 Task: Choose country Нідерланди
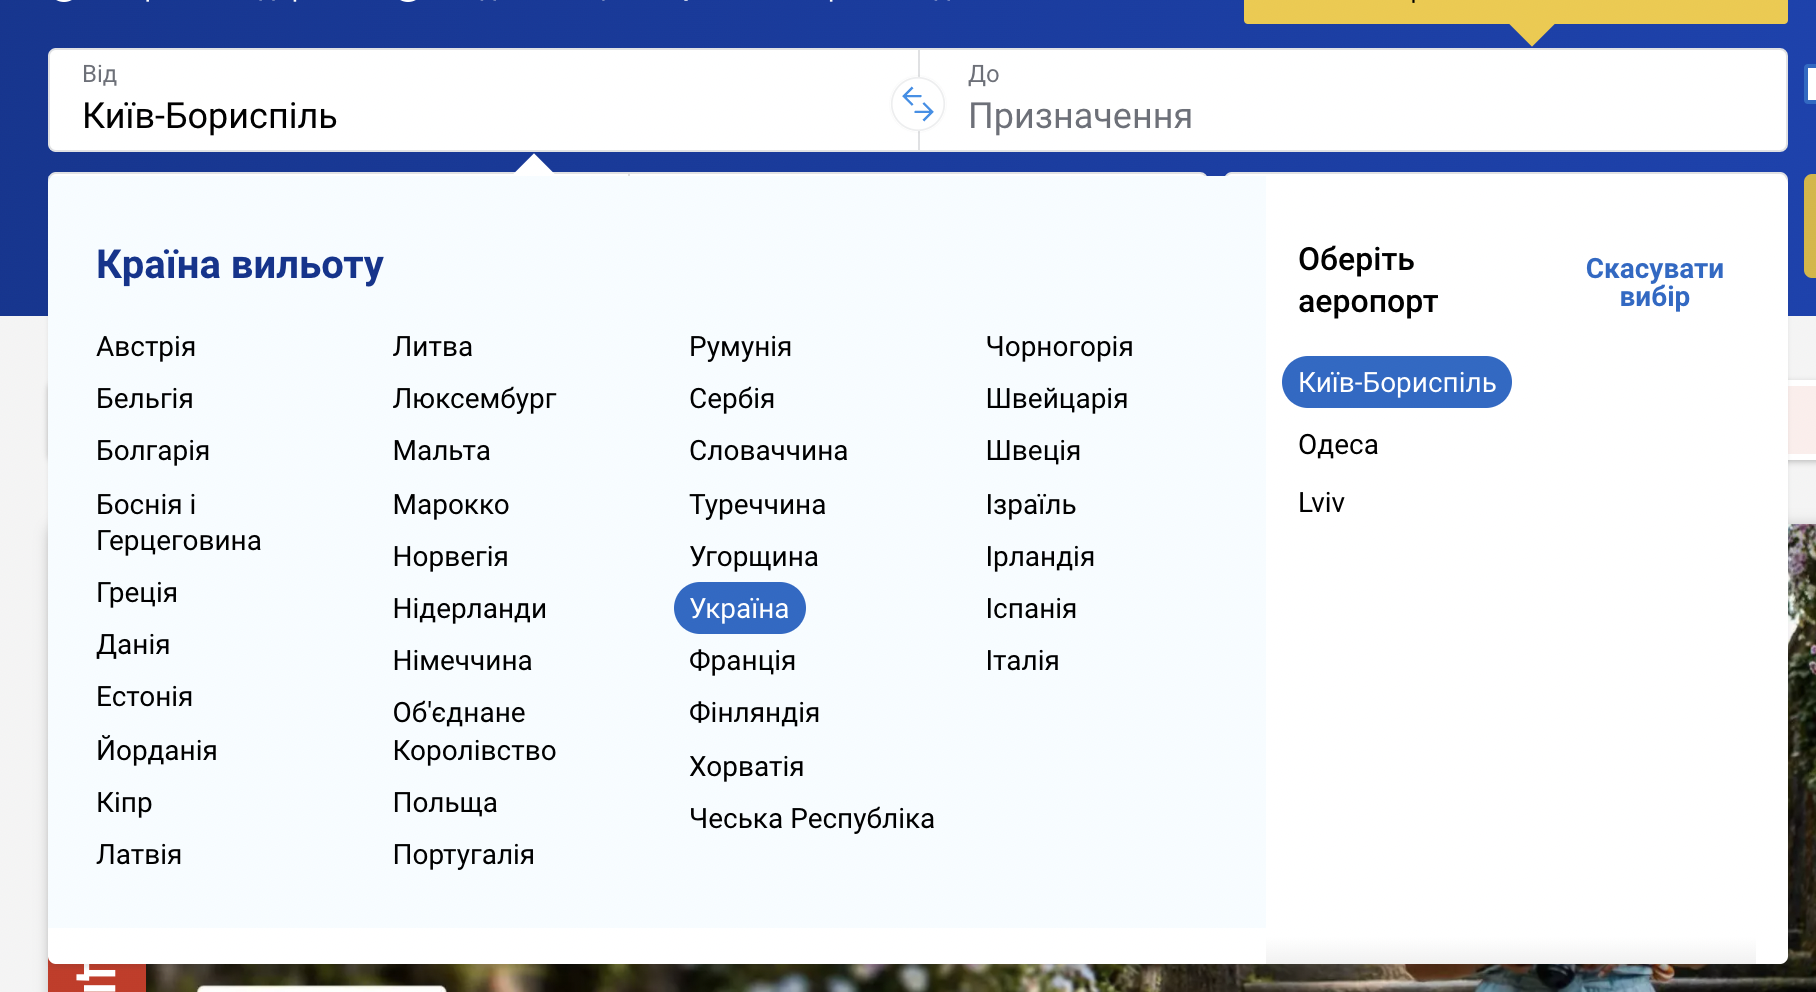point(470,609)
